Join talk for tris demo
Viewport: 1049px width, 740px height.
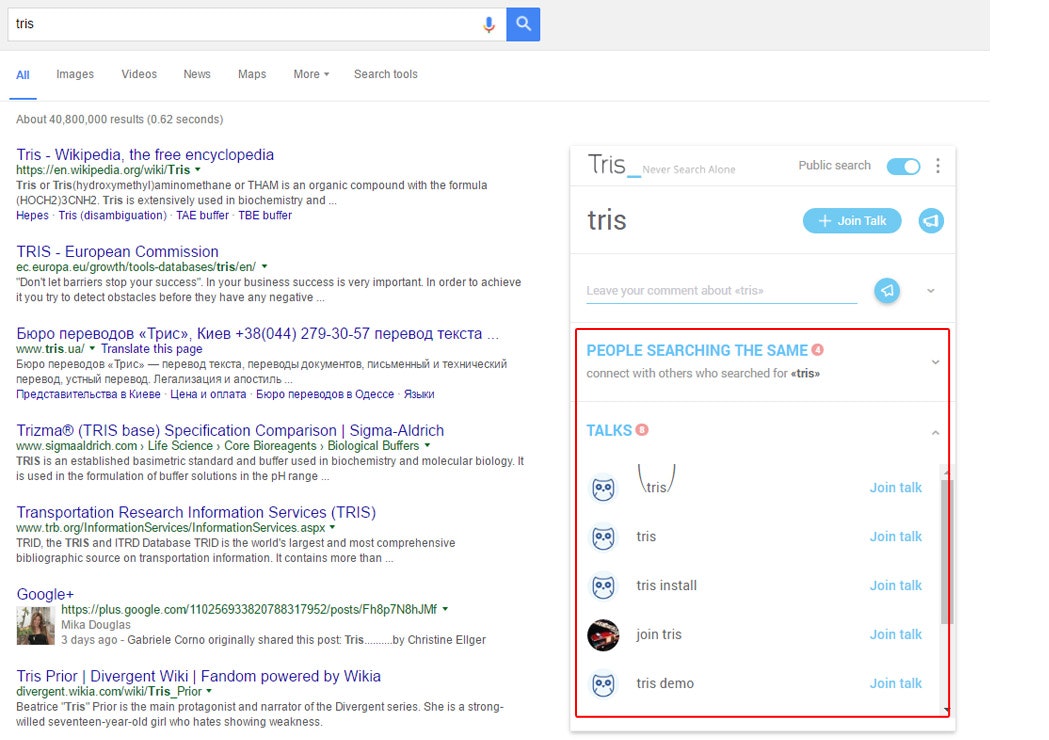tap(895, 683)
